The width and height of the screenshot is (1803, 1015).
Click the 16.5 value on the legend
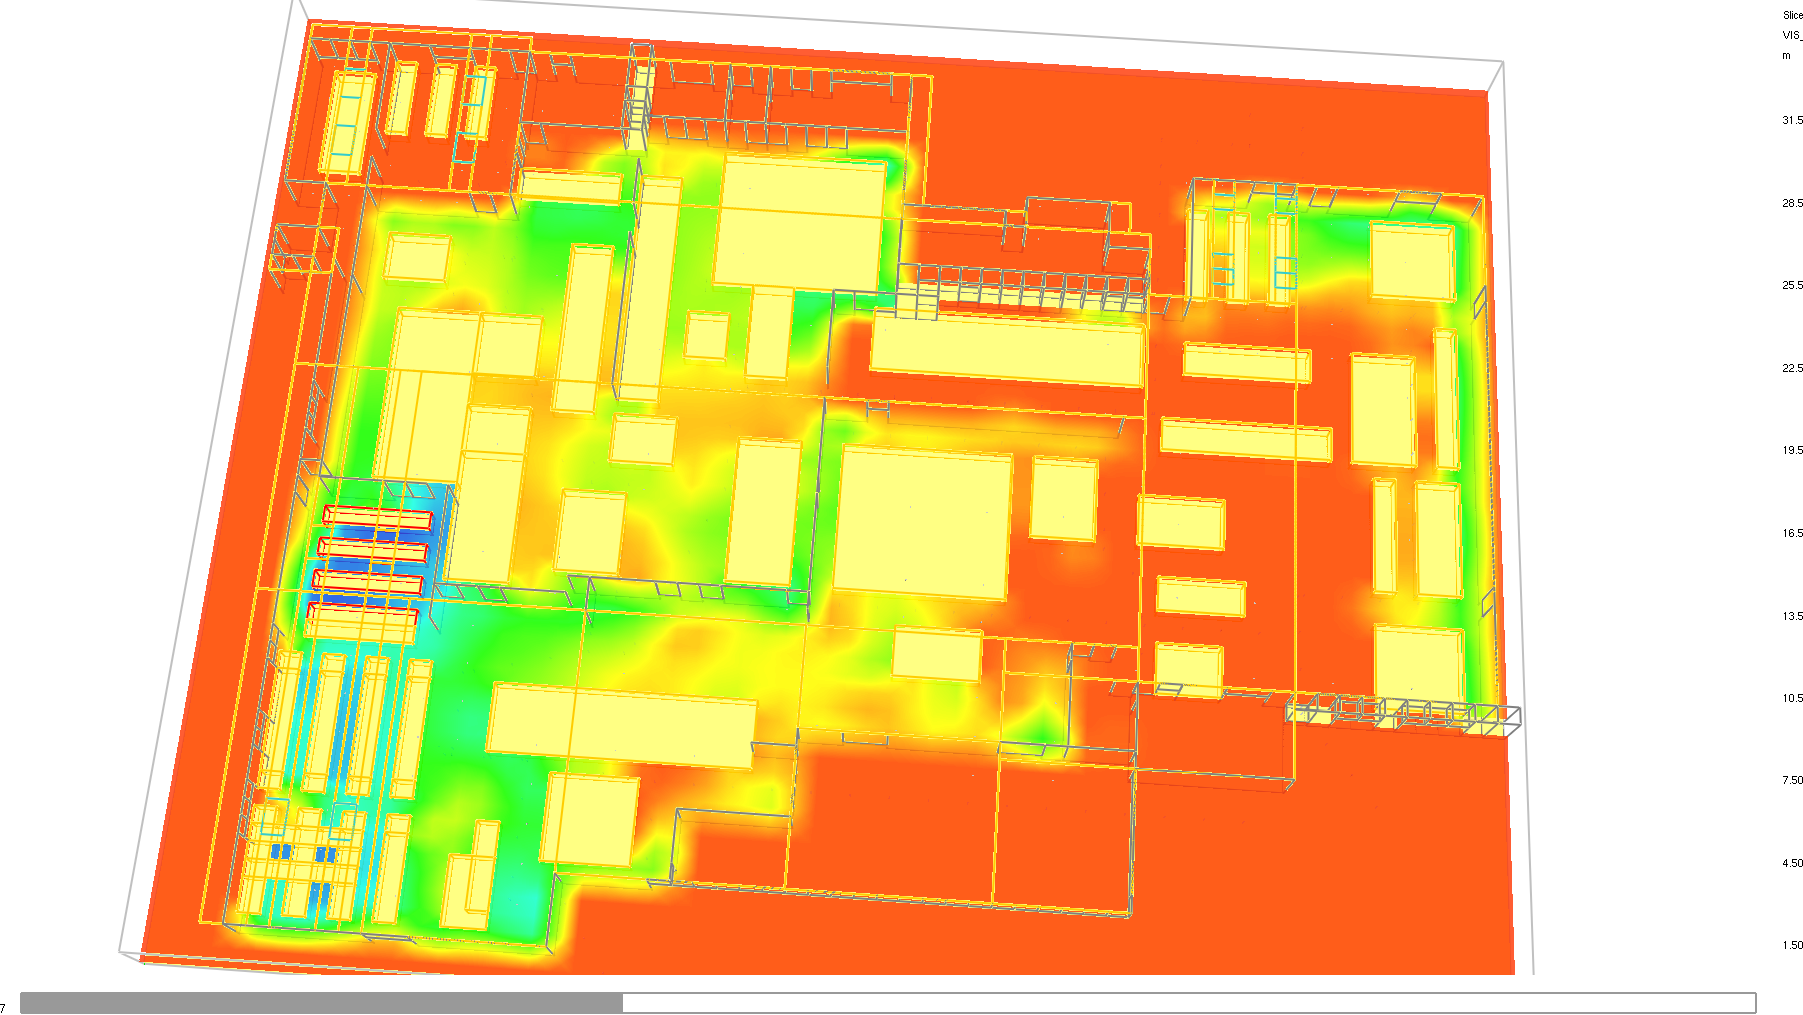(x=1792, y=533)
